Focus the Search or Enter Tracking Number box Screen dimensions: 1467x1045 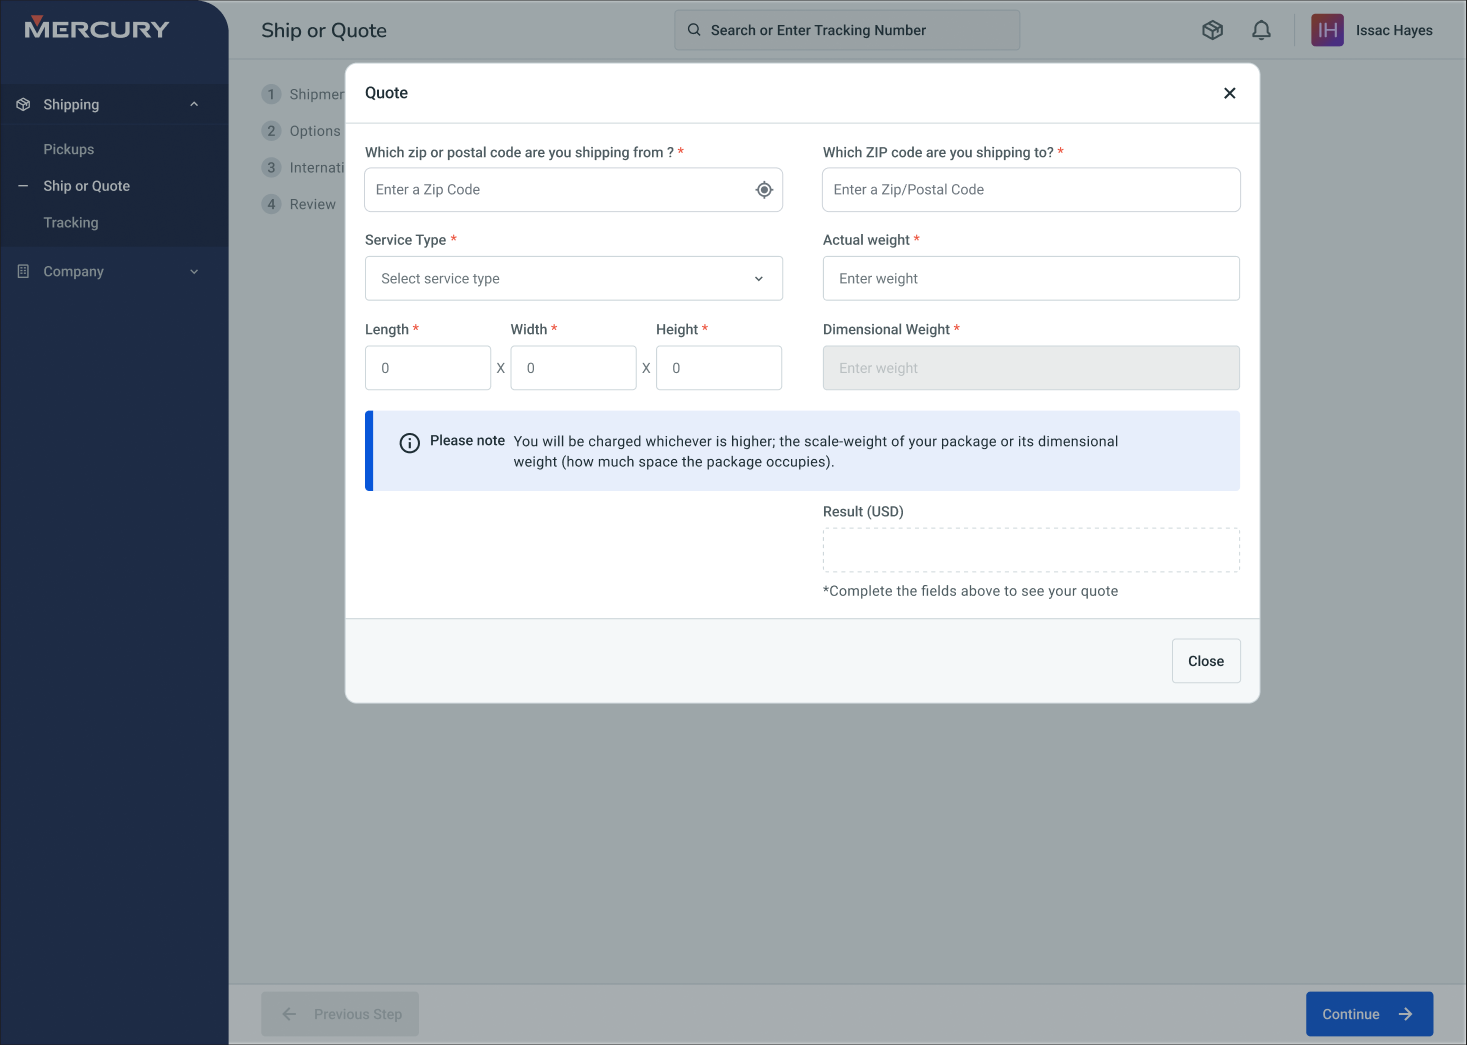point(847,30)
